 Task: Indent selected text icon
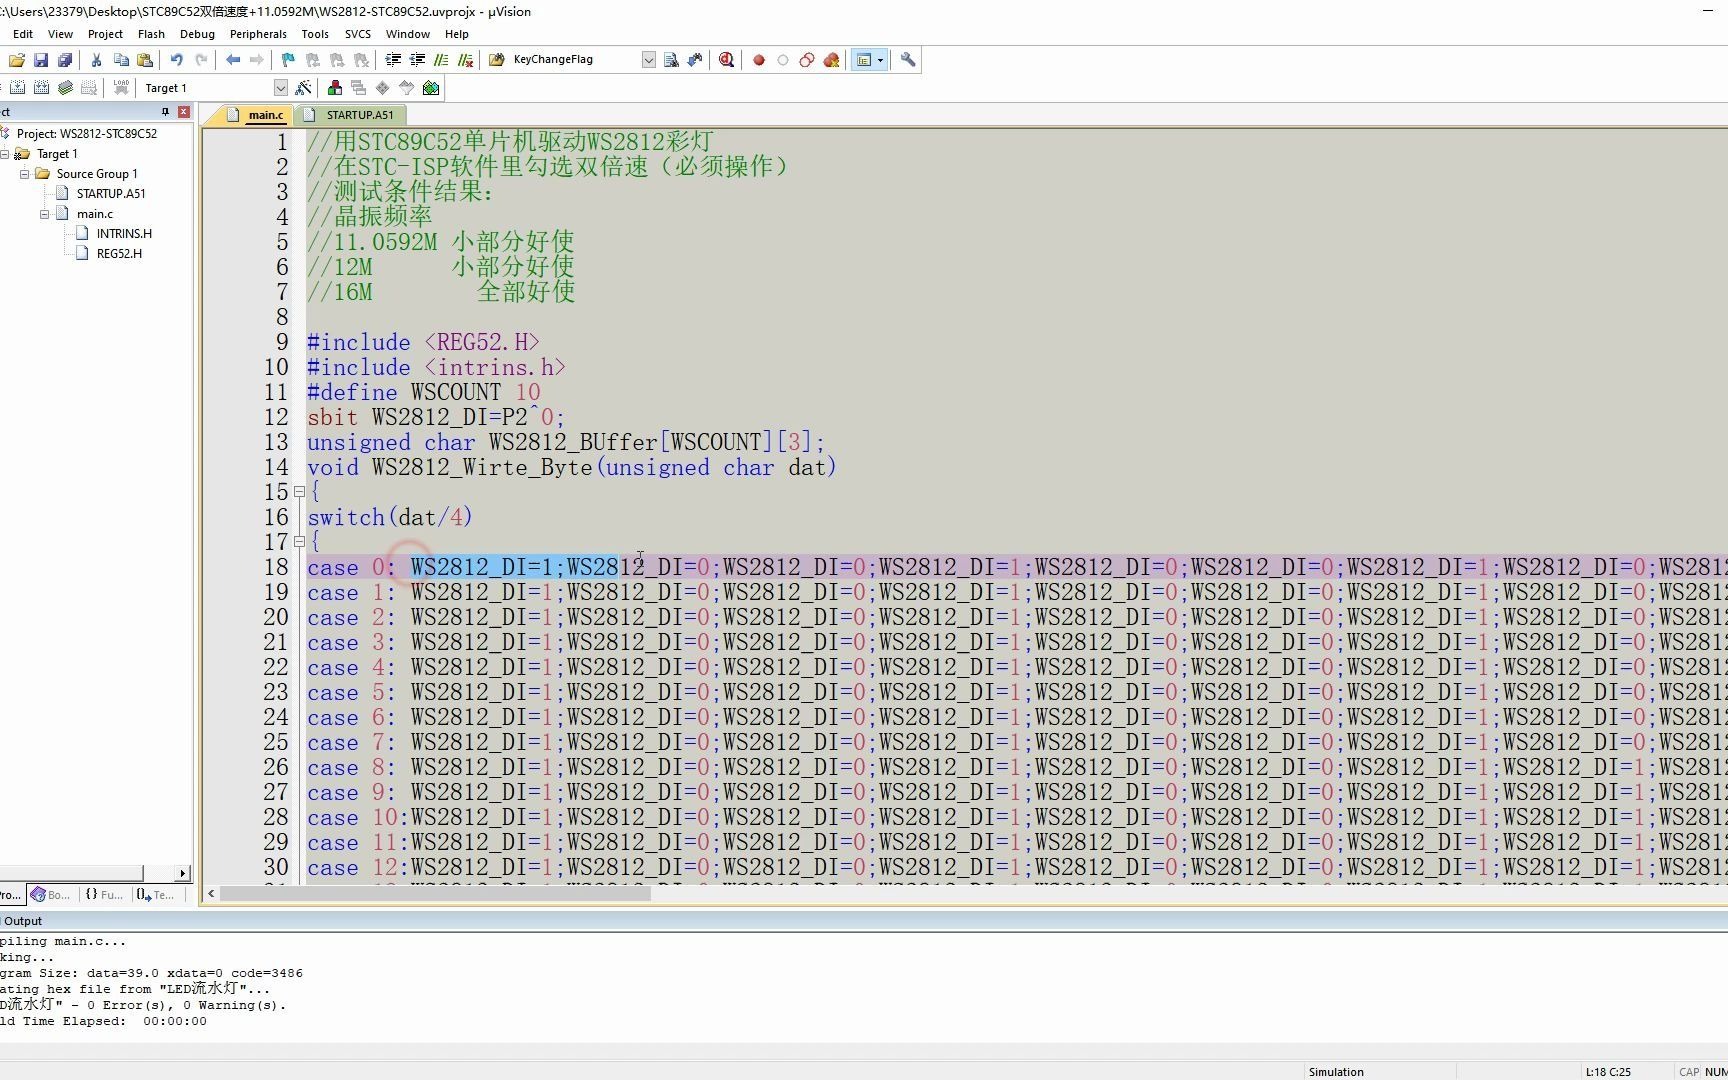tap(393, 60)
